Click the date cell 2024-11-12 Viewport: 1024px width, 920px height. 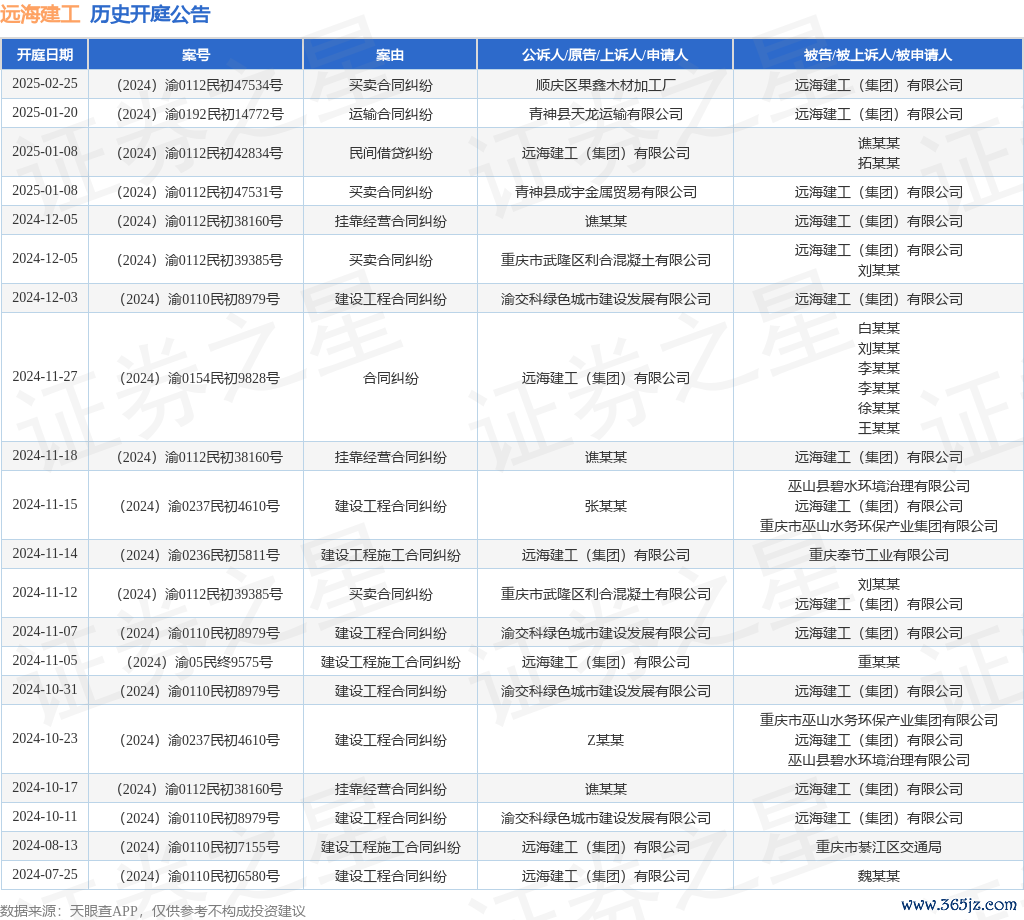pos(44,593)
